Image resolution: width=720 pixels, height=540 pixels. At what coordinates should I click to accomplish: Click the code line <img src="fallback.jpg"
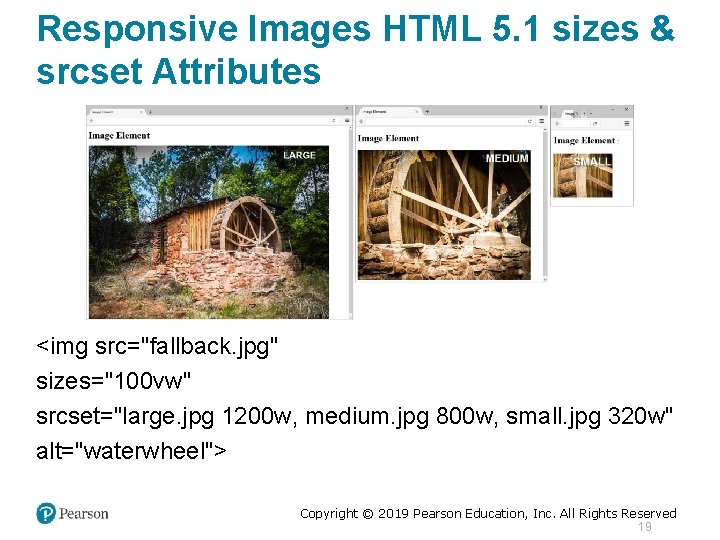click(x=158, y=347)
